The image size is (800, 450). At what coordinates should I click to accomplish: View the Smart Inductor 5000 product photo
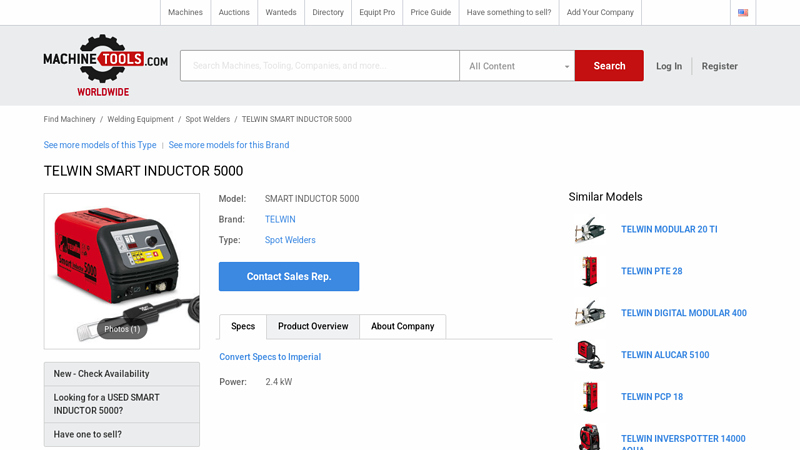122,271
